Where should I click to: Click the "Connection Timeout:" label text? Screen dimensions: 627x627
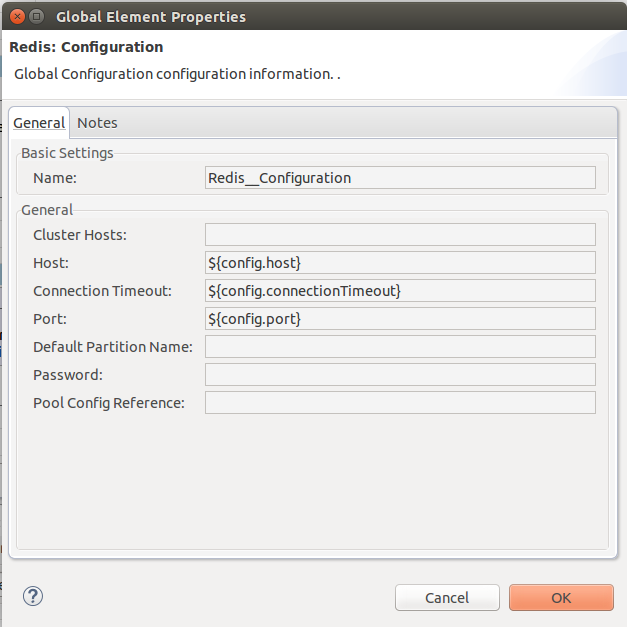(x=102, y=291)
